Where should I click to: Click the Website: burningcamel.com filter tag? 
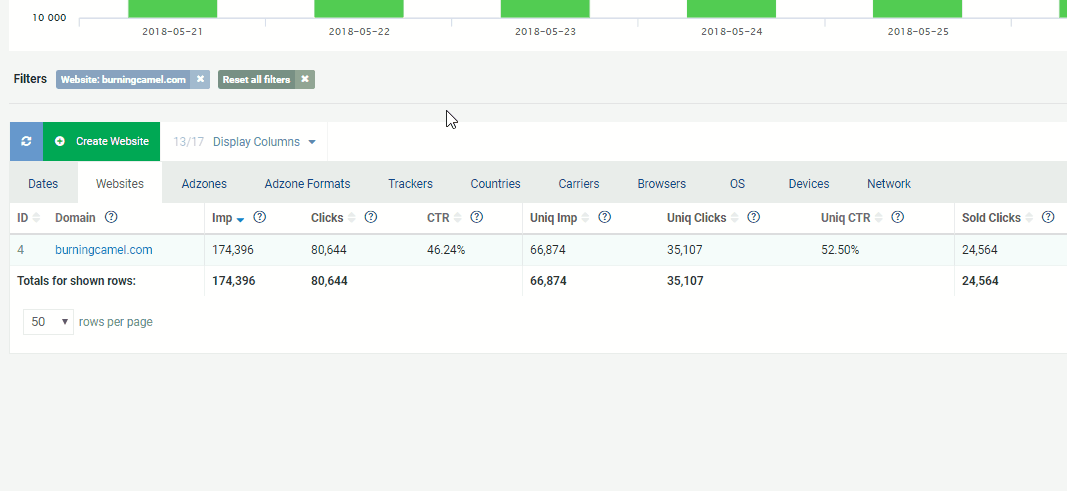pyautogui.click(x=123, y=80)
